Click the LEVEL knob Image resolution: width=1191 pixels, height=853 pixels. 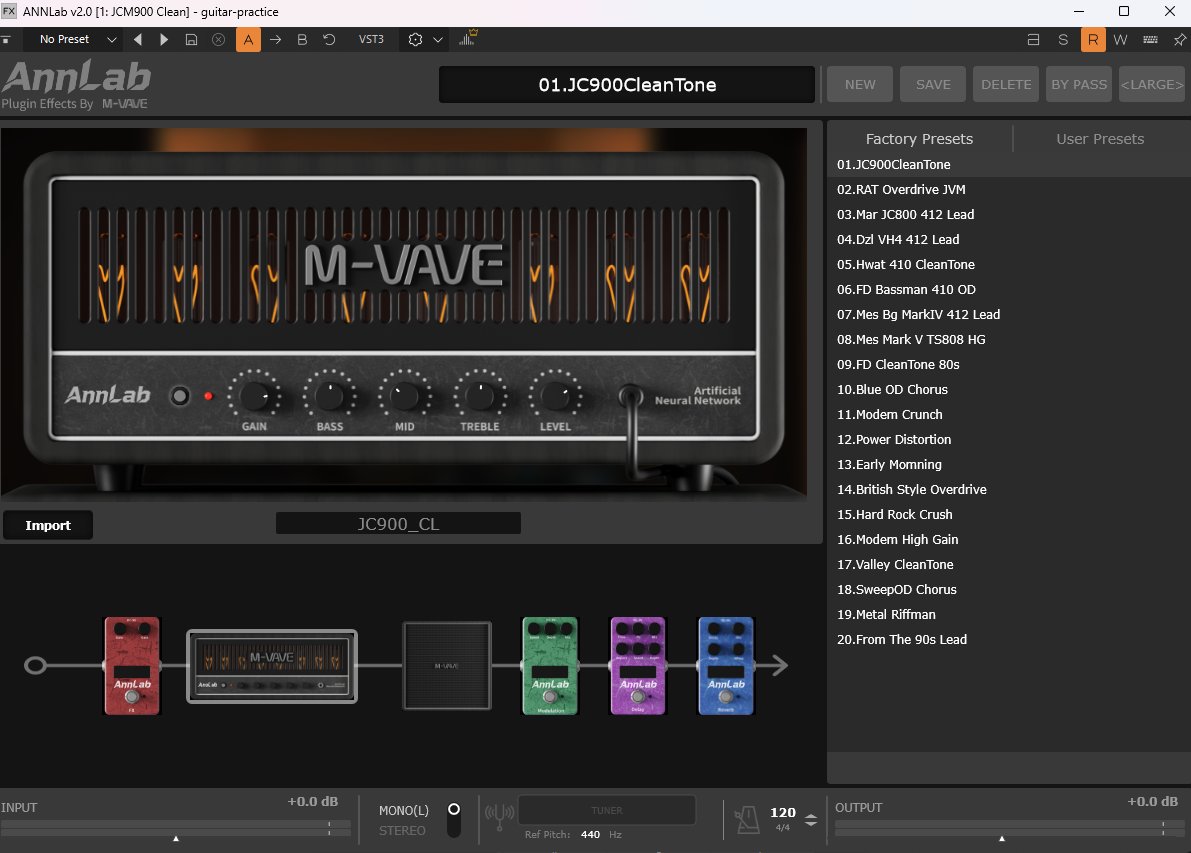tap(554, 396)
